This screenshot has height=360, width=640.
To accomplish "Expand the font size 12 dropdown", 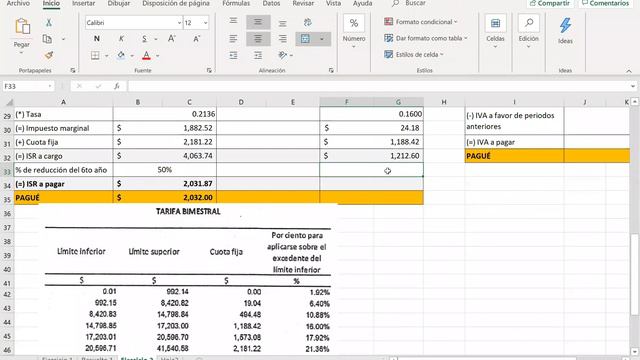I will 205,23.
